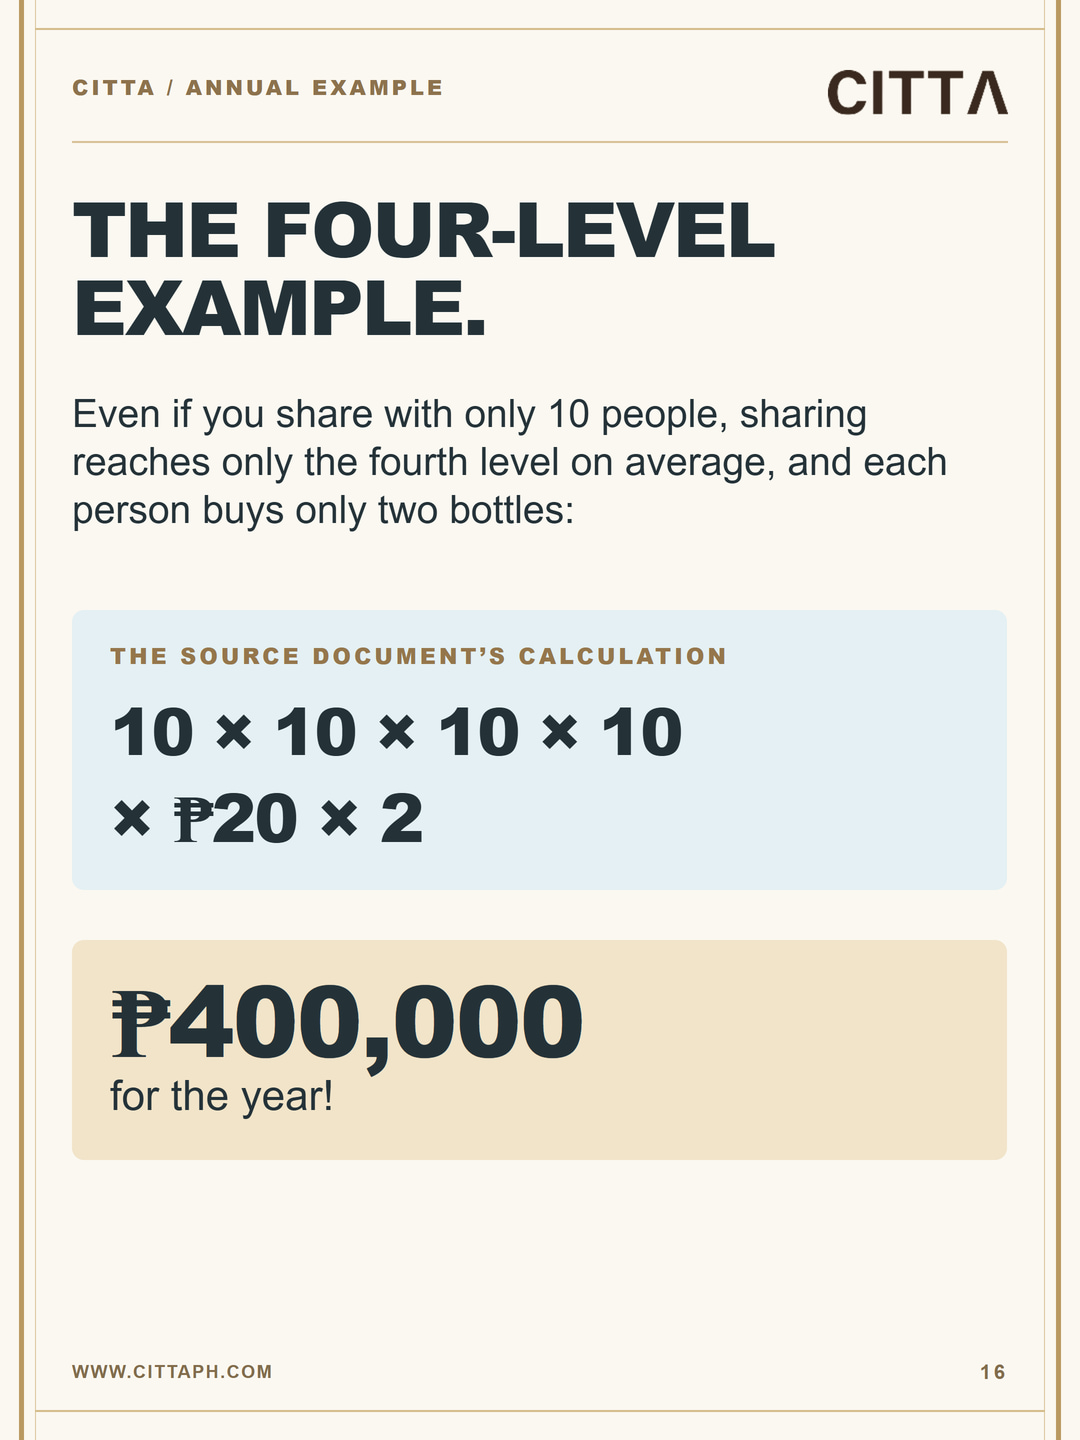Image resolution: width=1080 pixels, height=1440 pixels.
Task: Click the text 'person buys only two bottles:'
Action: [x=324, y=510]
